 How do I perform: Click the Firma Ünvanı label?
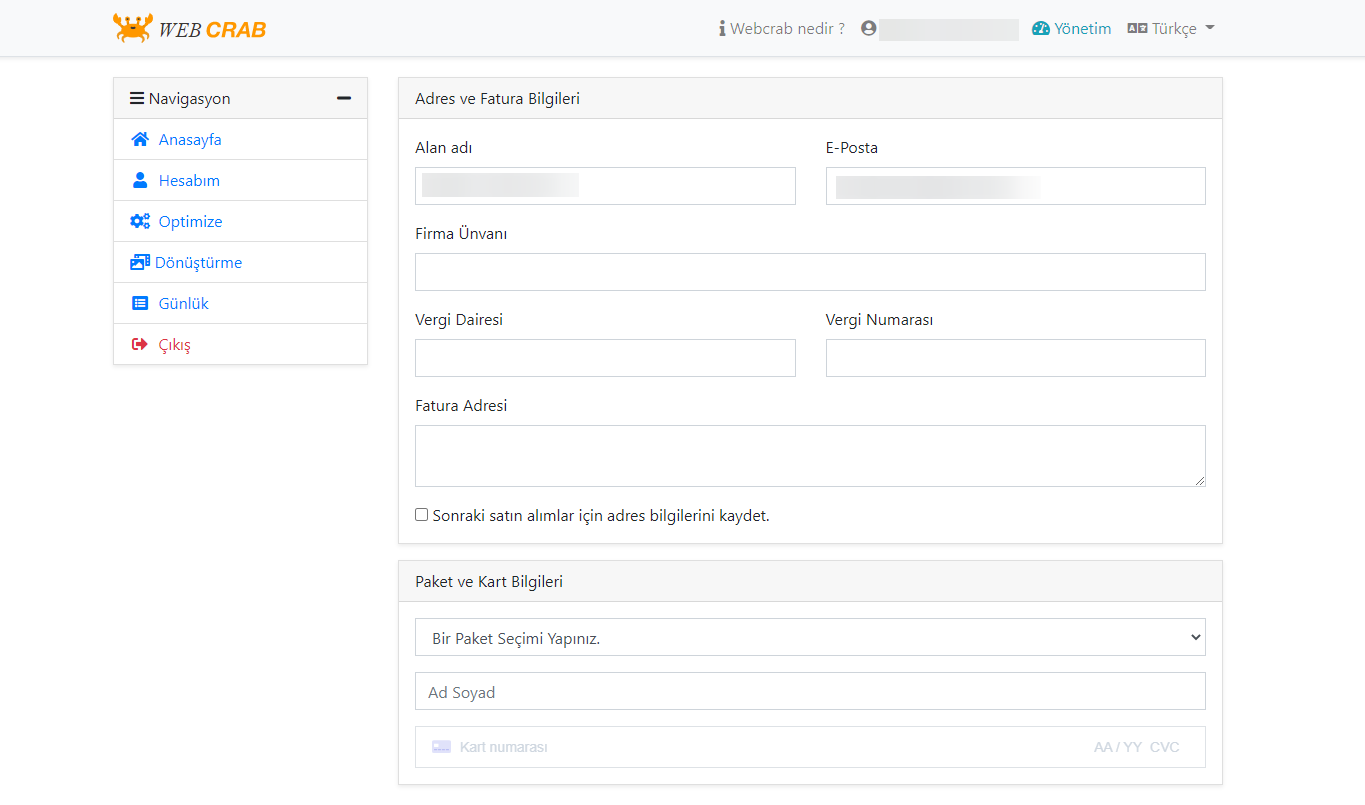click(x=461, y=233)
